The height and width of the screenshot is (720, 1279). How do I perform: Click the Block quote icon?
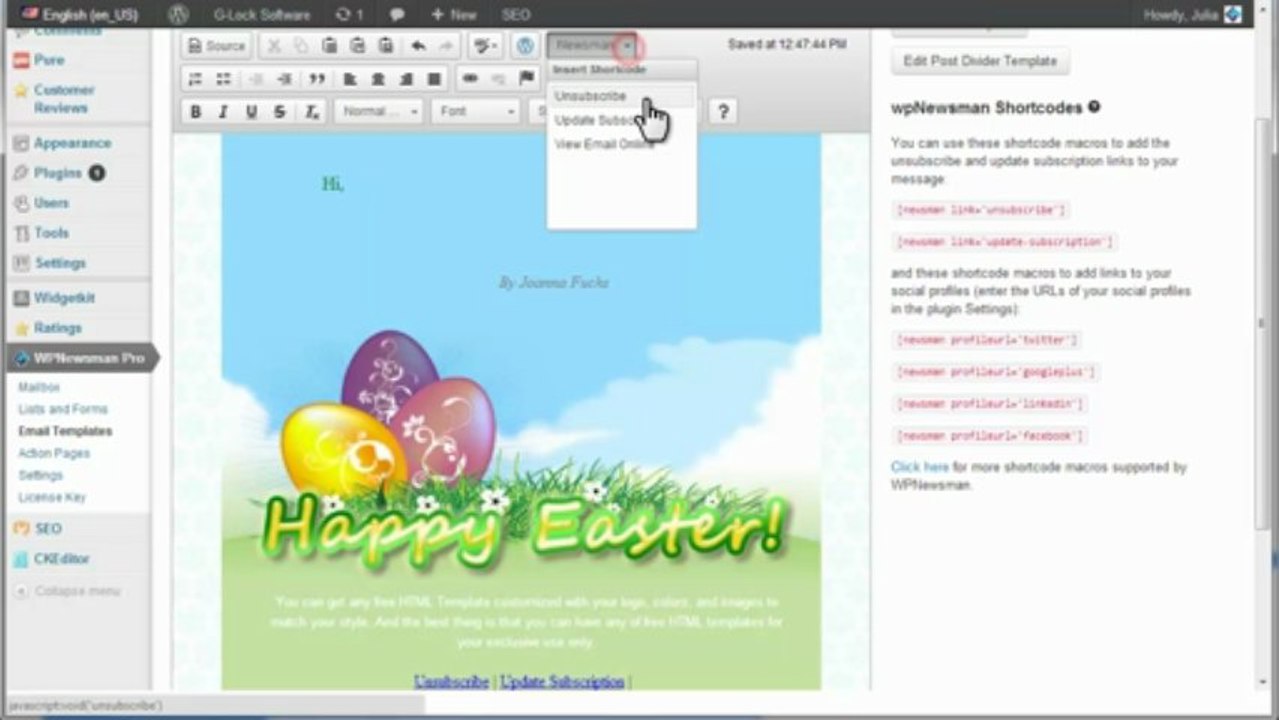(x=317, y=79)
